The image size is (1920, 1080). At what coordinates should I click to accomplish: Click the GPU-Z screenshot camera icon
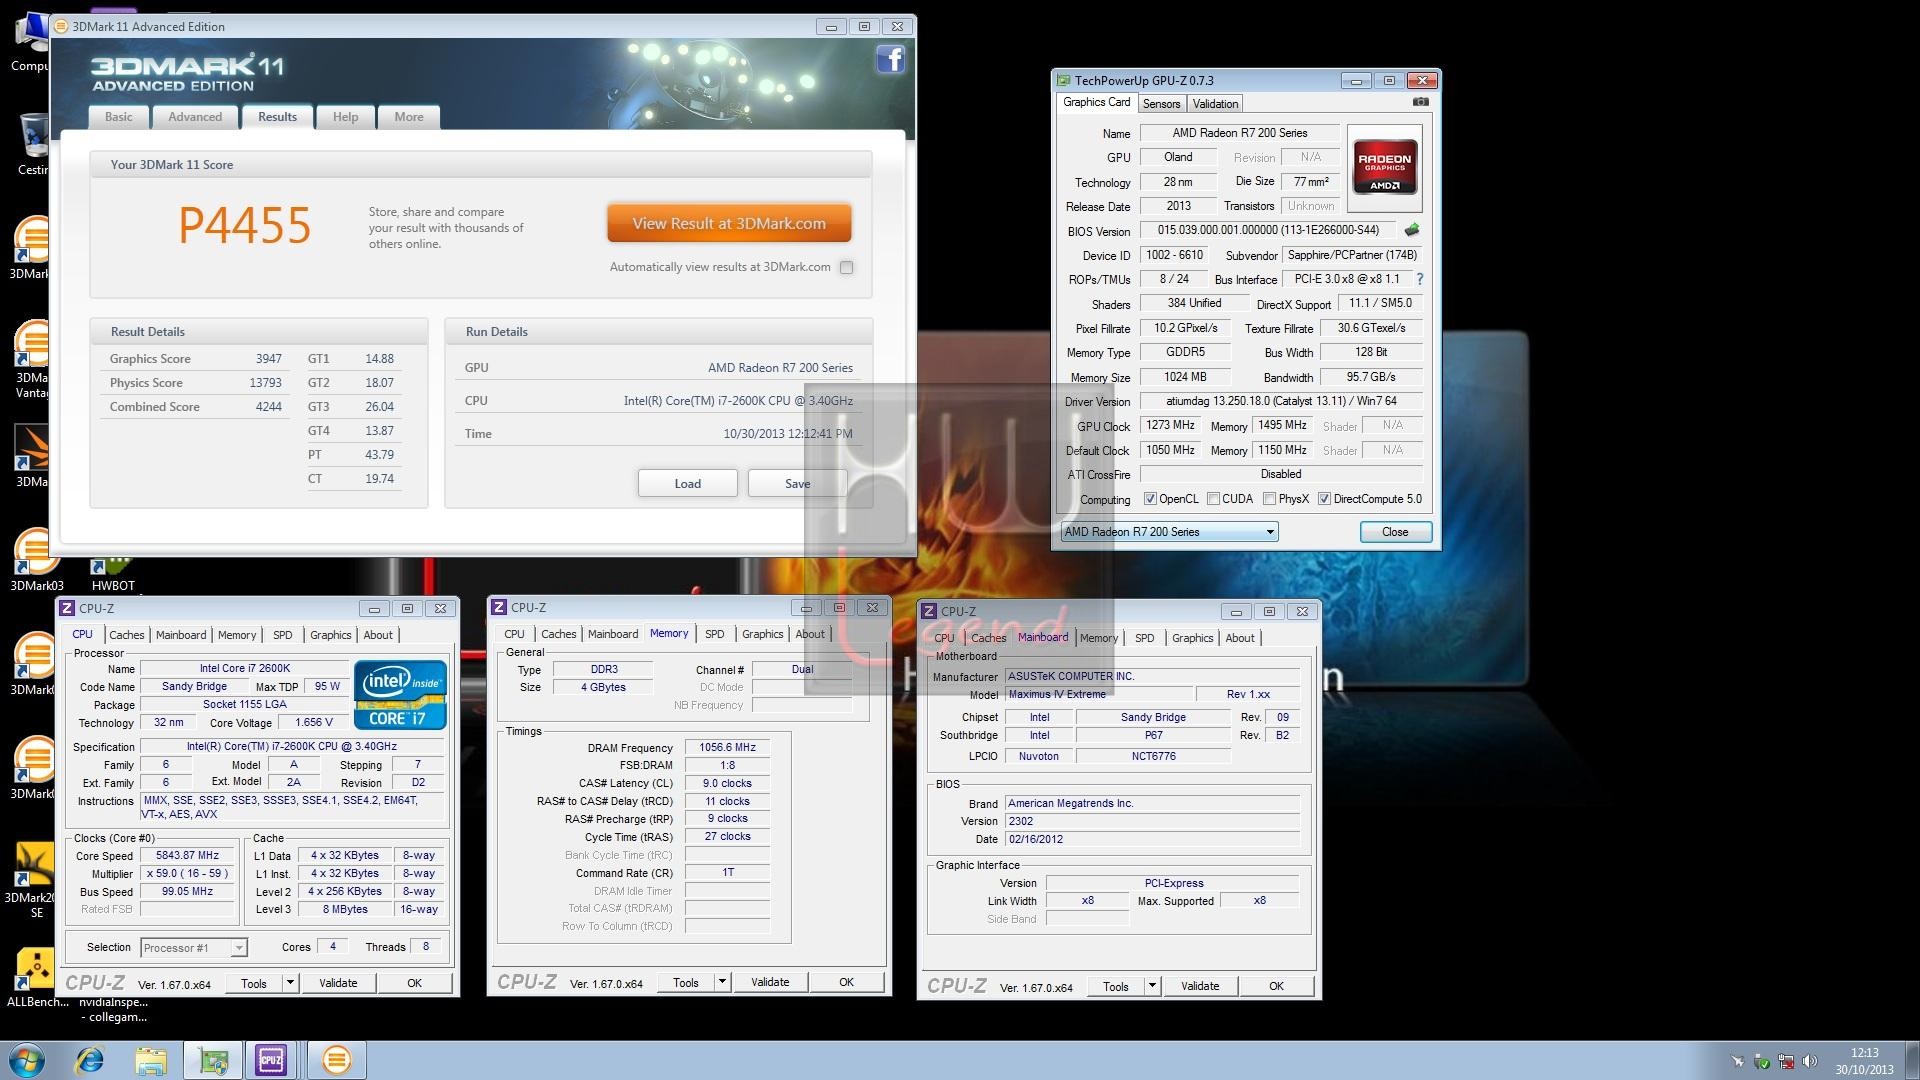pyautogui.click(x=1421, y=102)
